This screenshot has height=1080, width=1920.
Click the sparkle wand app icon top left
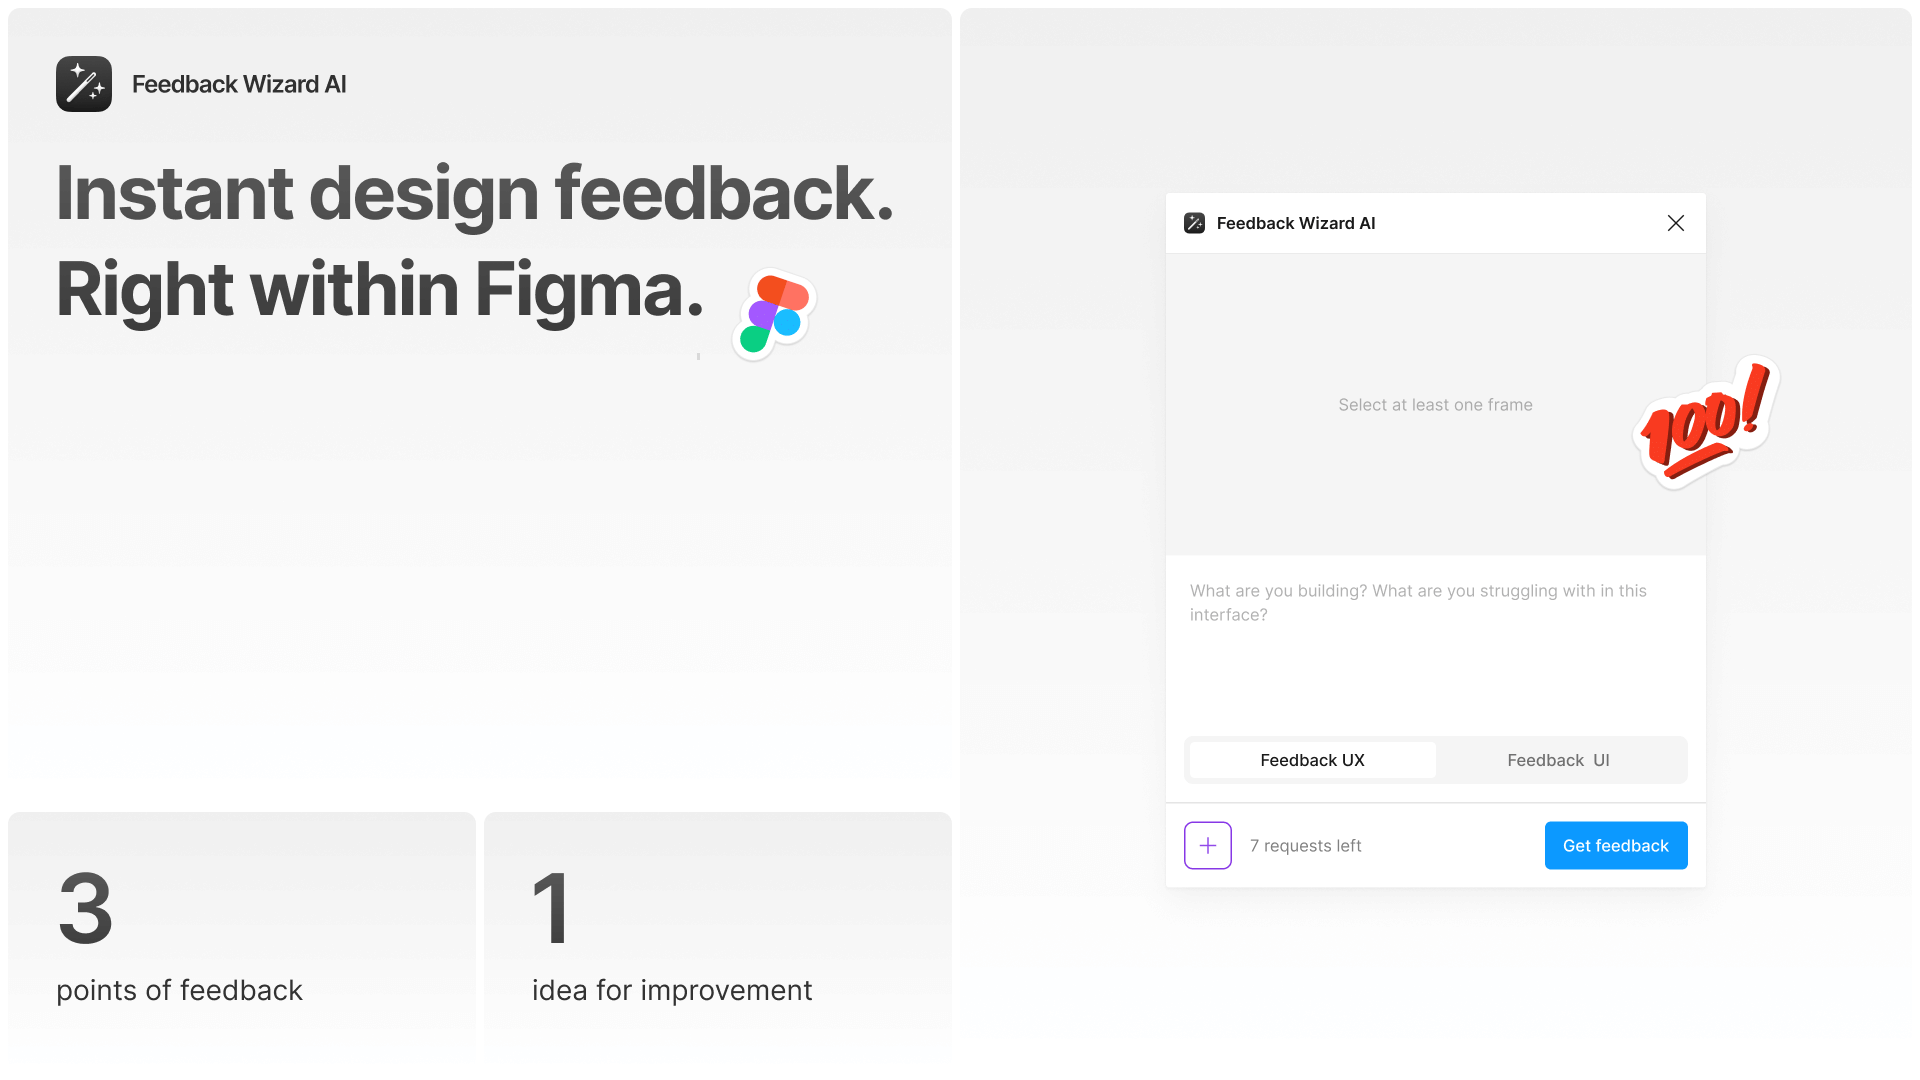pos(84,84)
